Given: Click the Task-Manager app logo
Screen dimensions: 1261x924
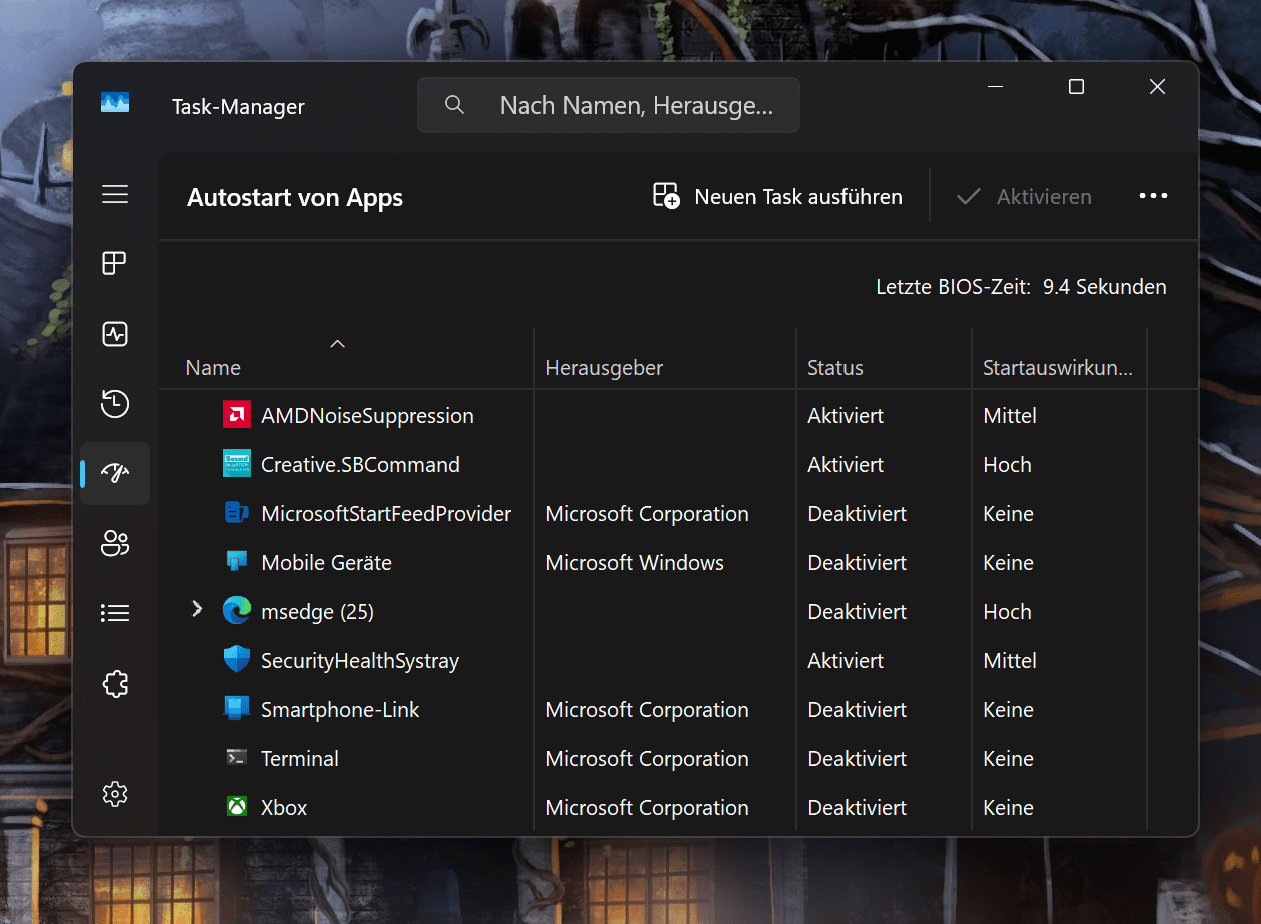Looking at the screenshot, I should (115, 102).
